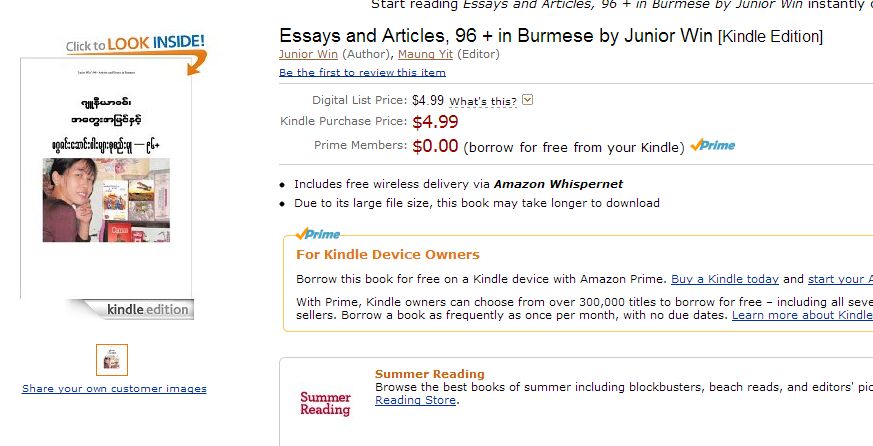
Task: Click Be the first to review link
Action: coord(362,72)
